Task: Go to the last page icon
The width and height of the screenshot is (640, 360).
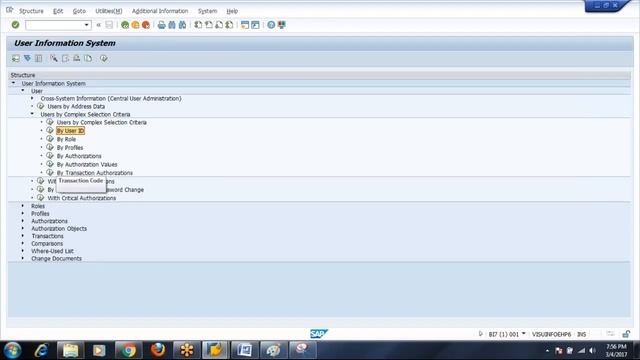Action: (x=229, y=25)
